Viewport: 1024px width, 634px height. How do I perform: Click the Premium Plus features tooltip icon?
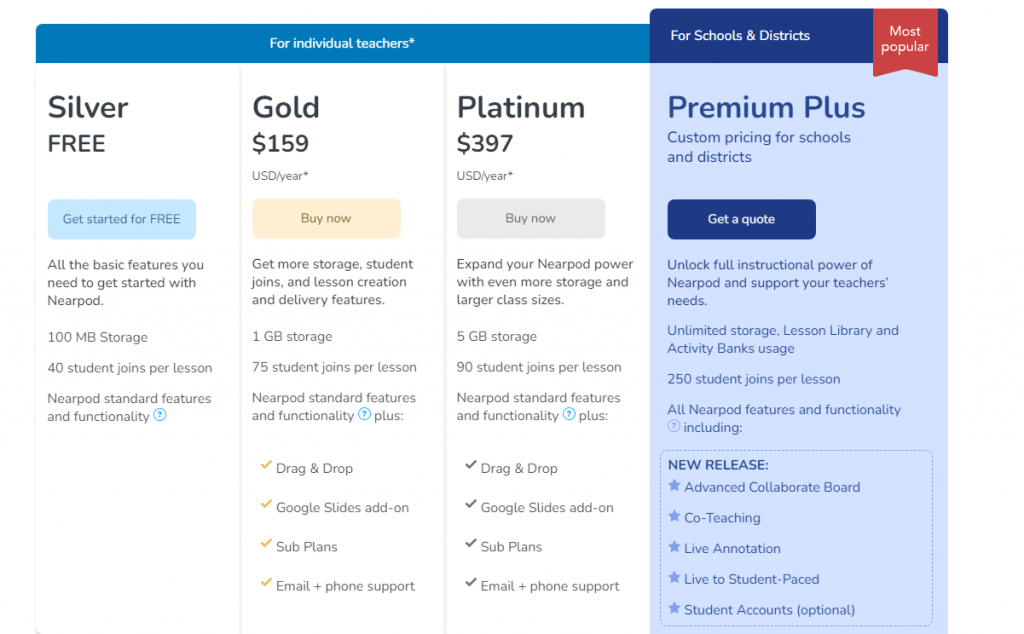pyautogui.click(x=675, y=424)
